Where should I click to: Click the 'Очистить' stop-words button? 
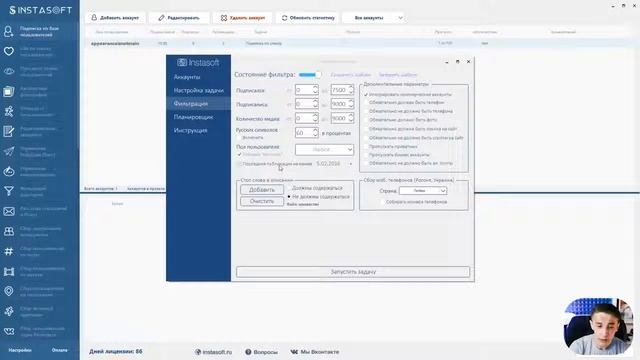point(262,201)
